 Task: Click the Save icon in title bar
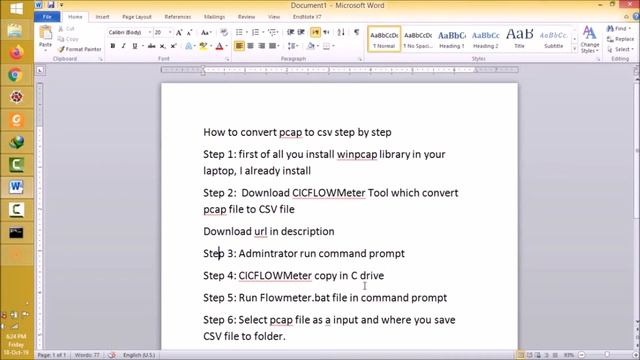click(51, 5)
